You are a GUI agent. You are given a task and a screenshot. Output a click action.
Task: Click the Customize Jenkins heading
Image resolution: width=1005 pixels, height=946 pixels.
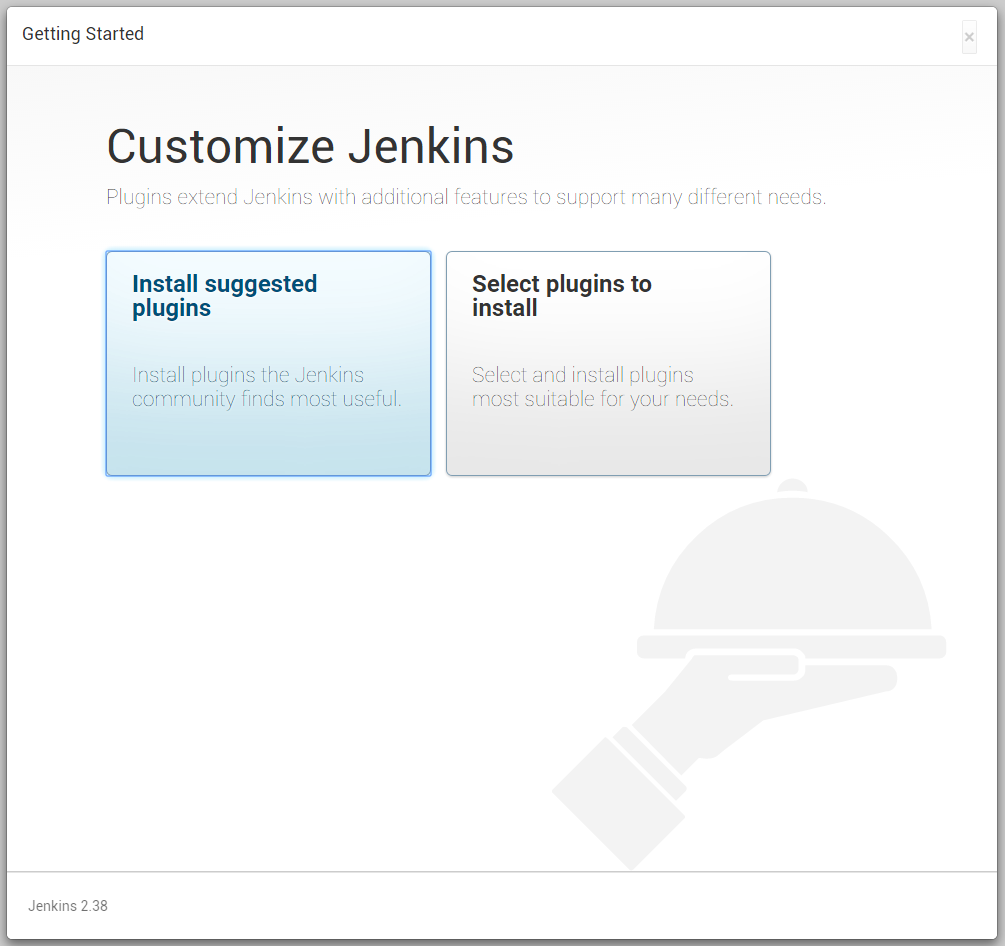(x=310, y=146)
